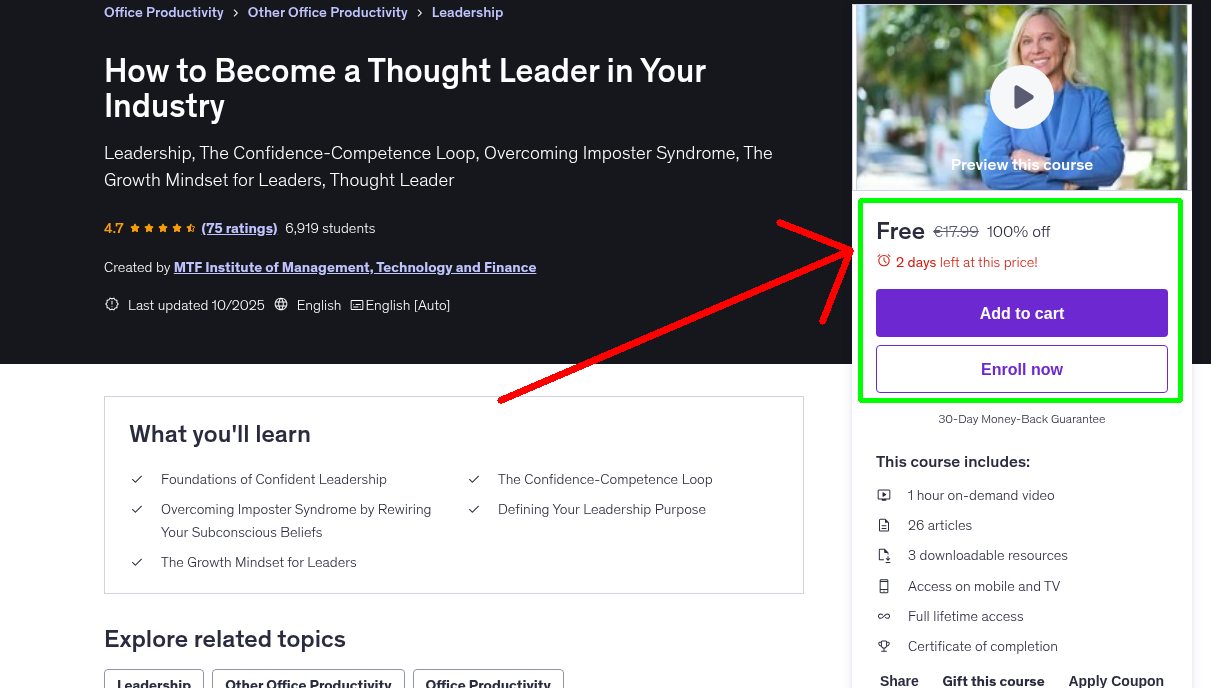Click the infinity lifetime access icon
The width and height of the screenshot is (1211, 688).
tap(884, 616)
